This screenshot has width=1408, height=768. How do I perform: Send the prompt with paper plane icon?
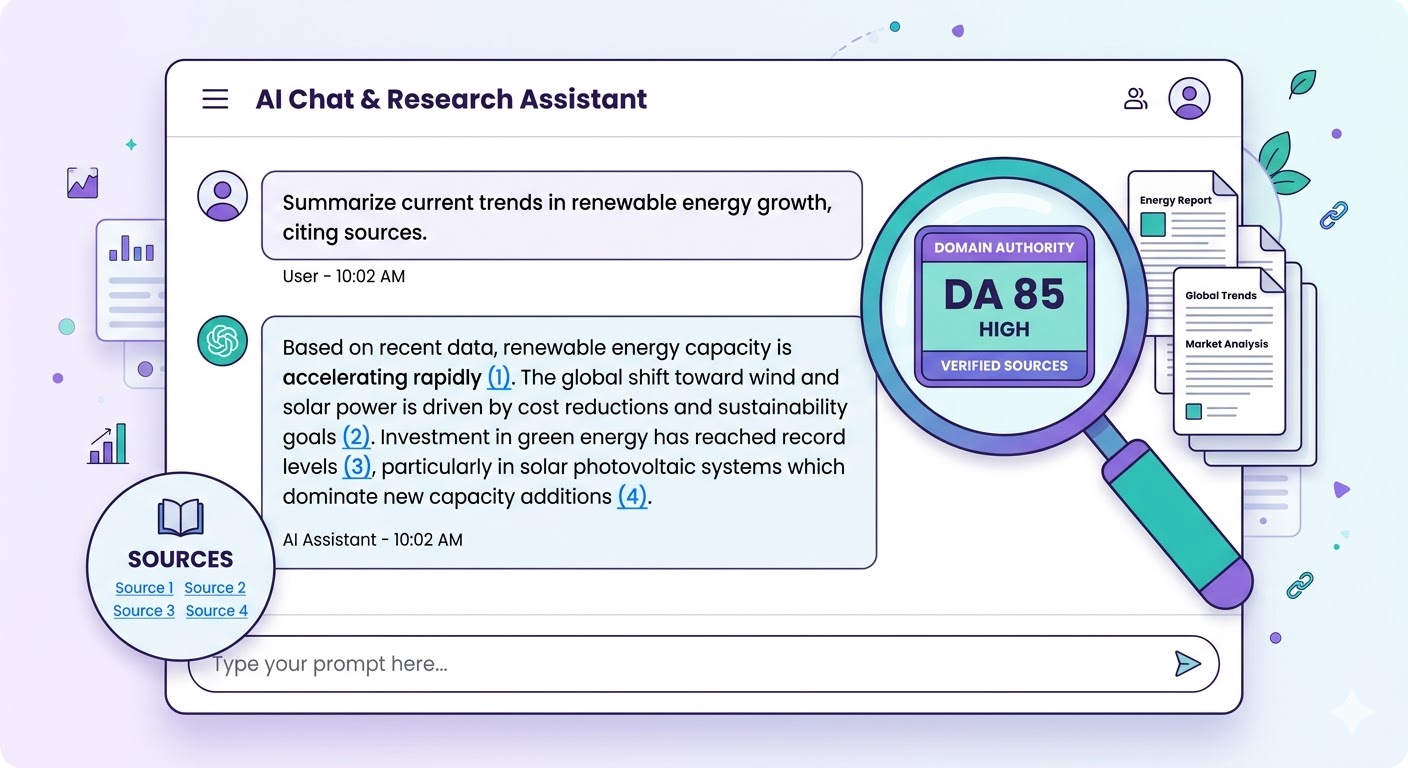tap(1187, 664)
